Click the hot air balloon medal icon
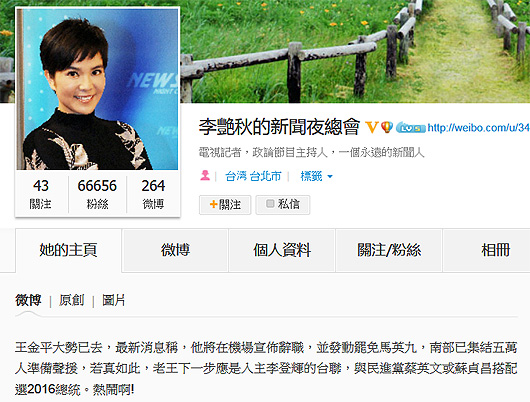This screenshot has width=530, height=402. pyautogui.click(x=387, y=127)
